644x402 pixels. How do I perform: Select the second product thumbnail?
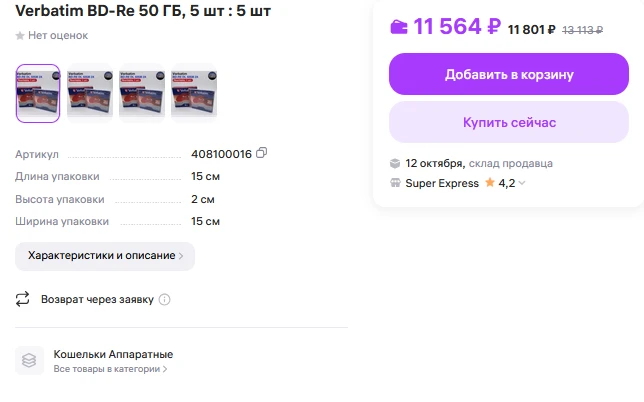click(x=90, y=93)
